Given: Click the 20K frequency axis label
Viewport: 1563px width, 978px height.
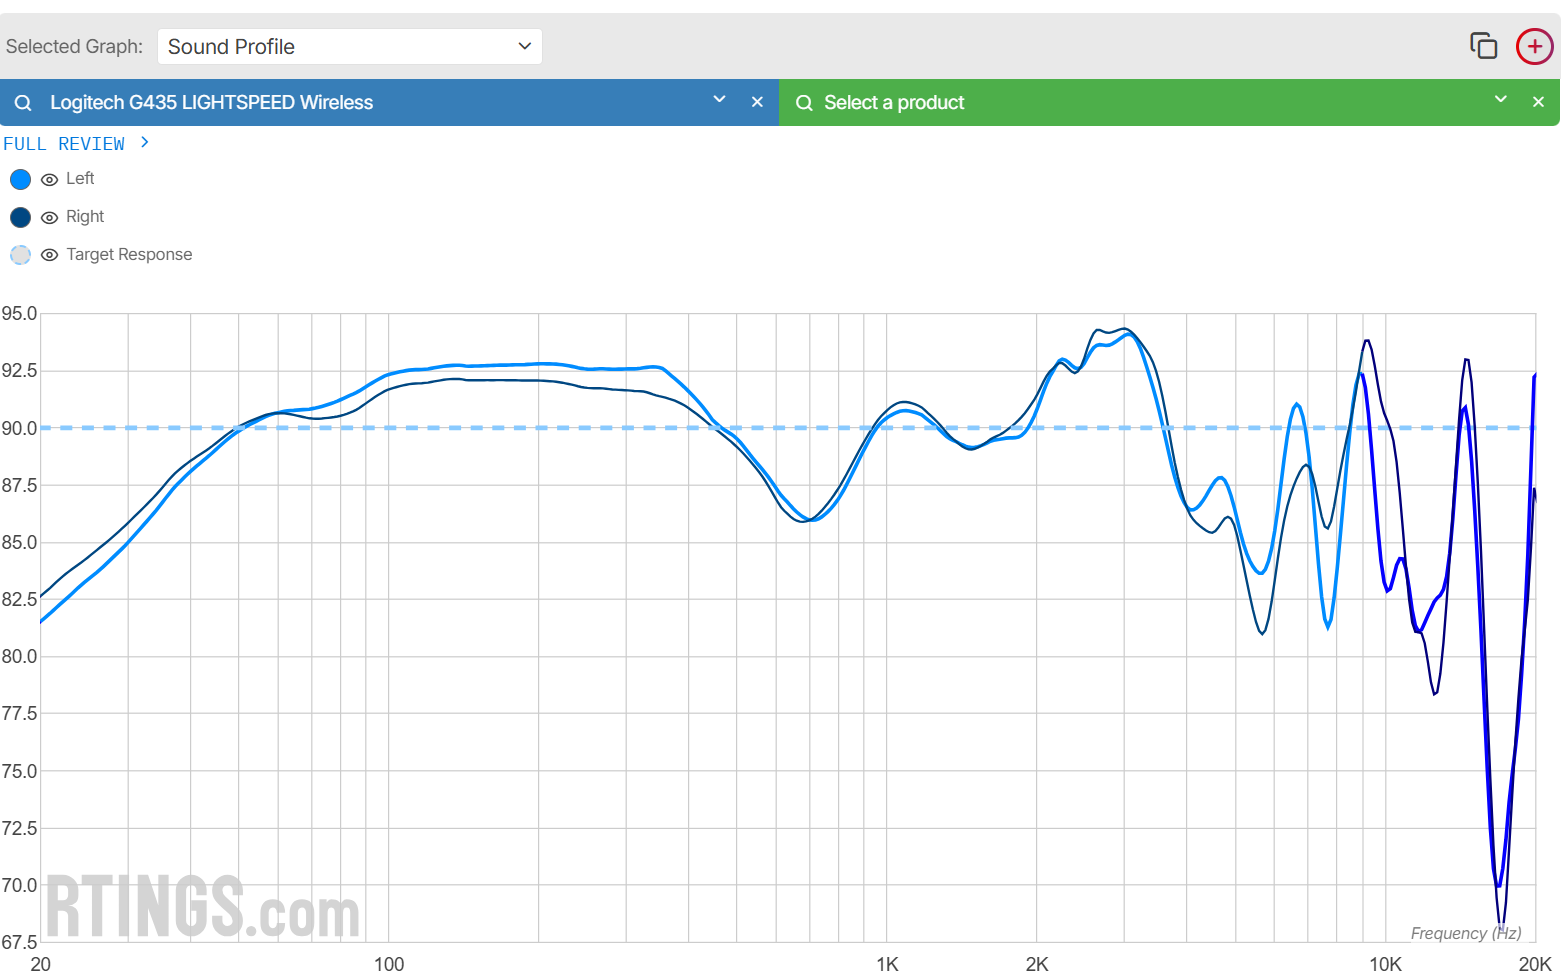Looking at the screenshot, I should tap(1535, 964).
